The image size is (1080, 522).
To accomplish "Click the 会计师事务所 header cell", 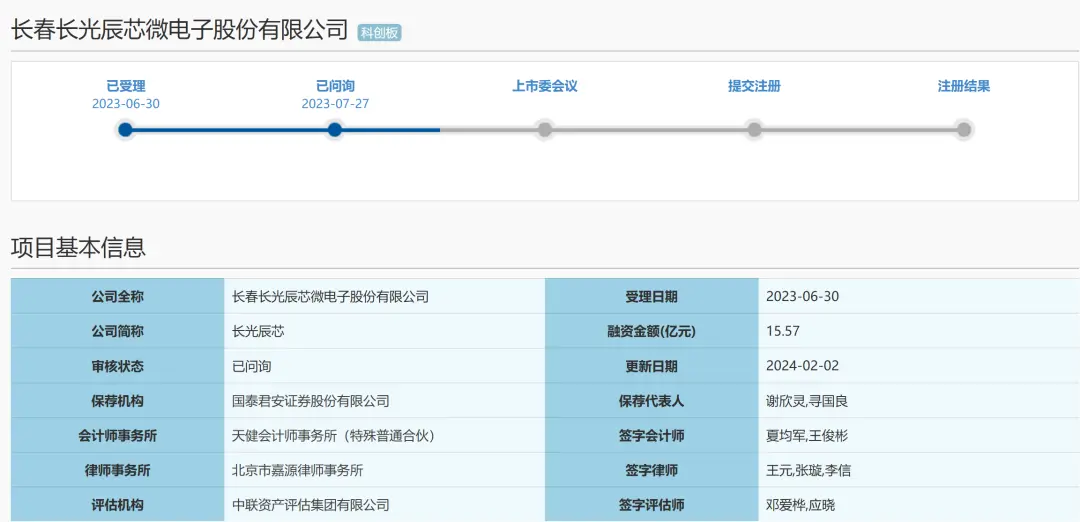I will pyautogui.click(x=118, y=435).
